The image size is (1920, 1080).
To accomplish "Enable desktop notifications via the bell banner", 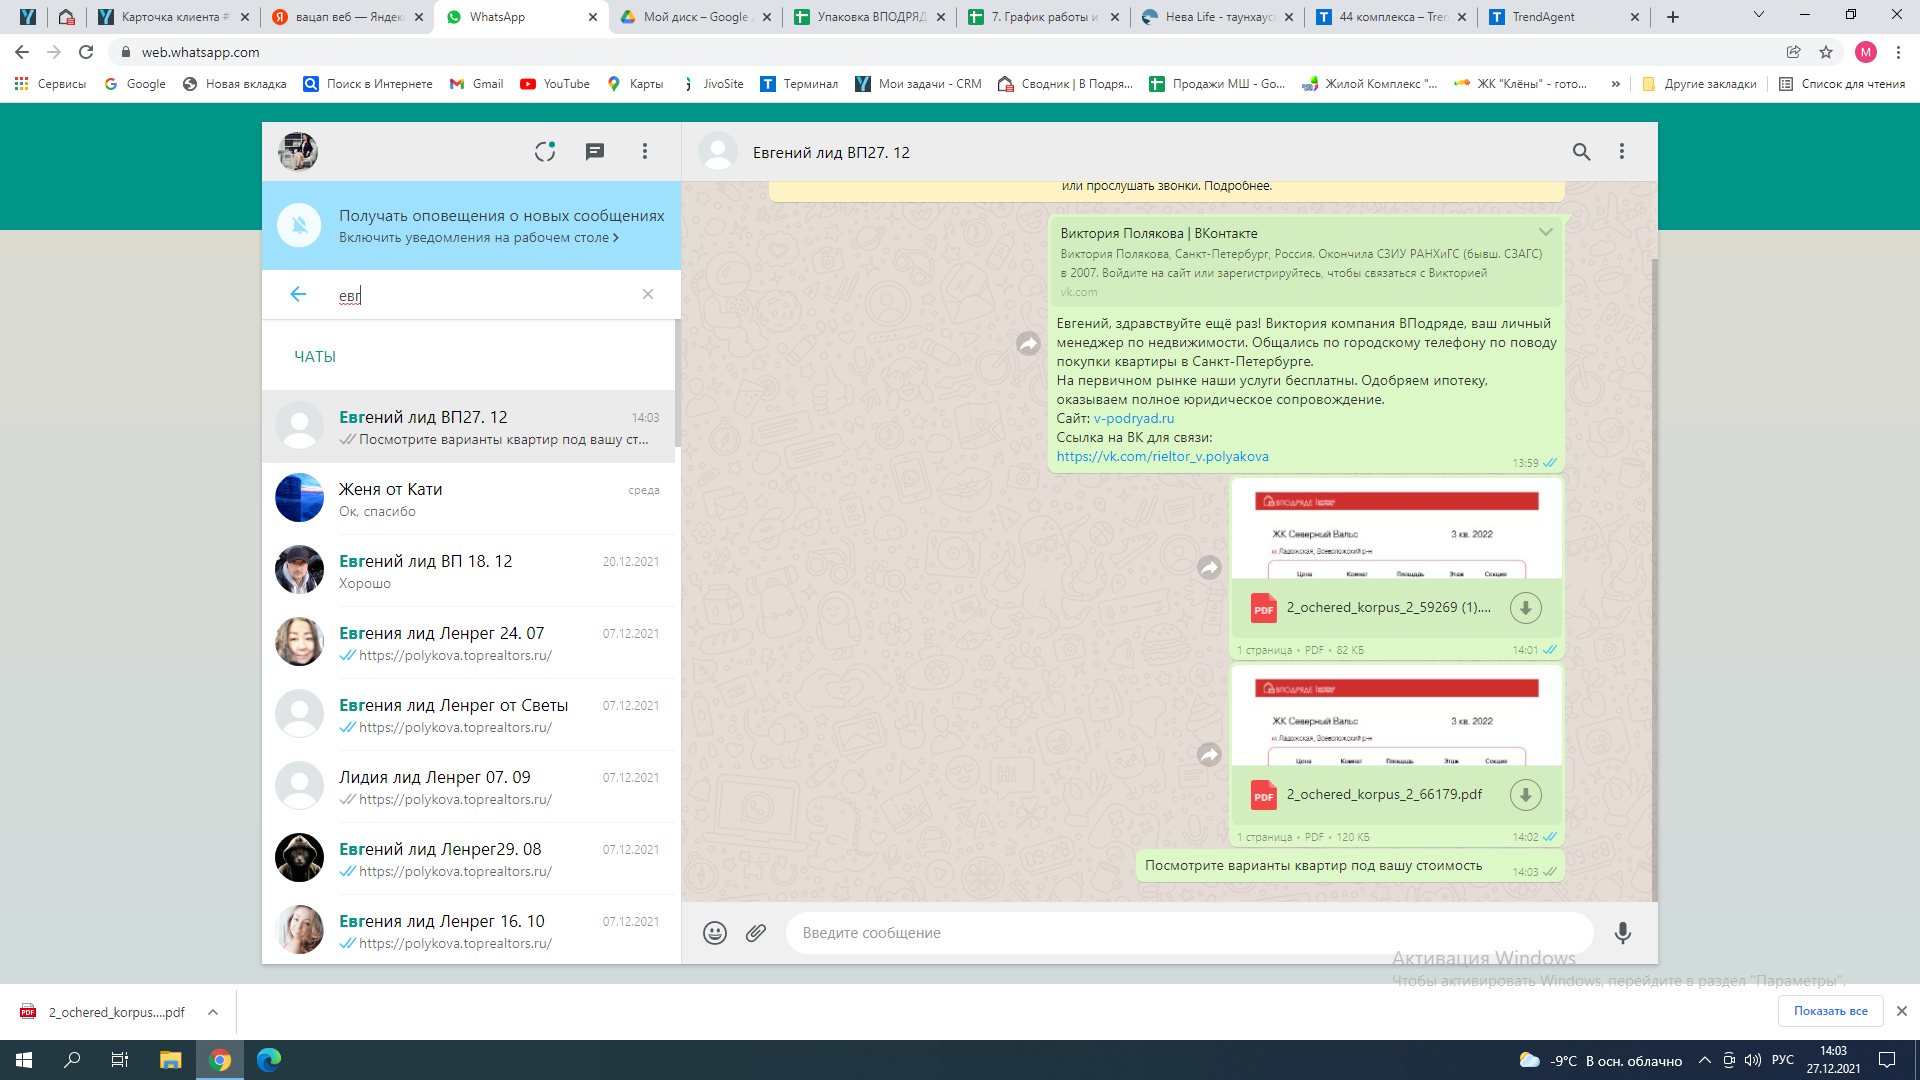I will click(x=478, y=238).
